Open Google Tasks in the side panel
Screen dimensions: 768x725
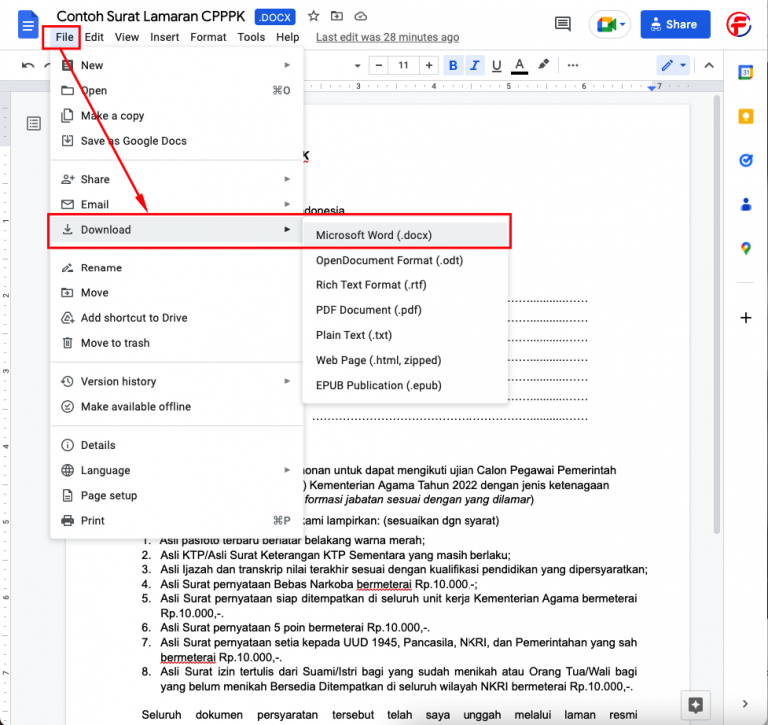pos(745,160)
